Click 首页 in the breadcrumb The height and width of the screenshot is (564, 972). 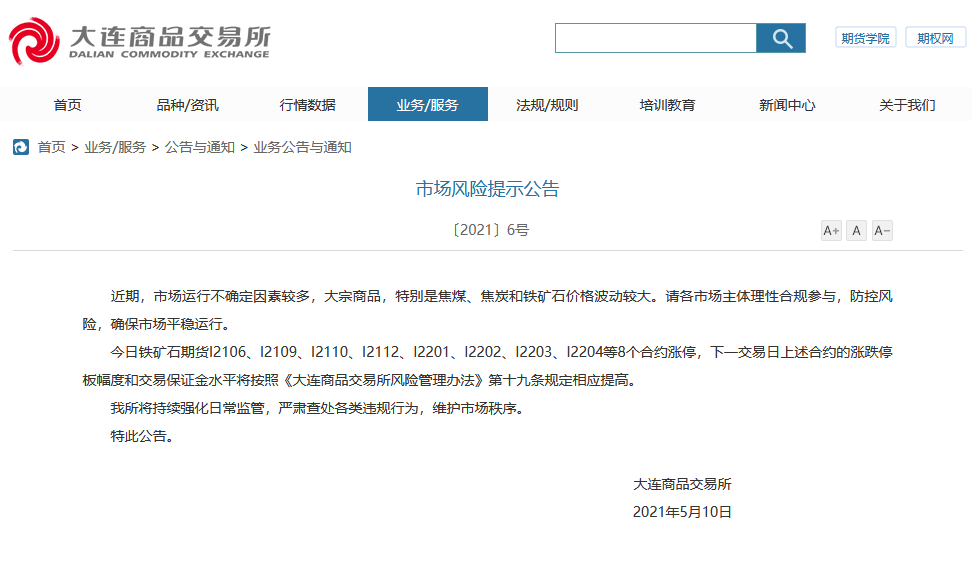51,148
